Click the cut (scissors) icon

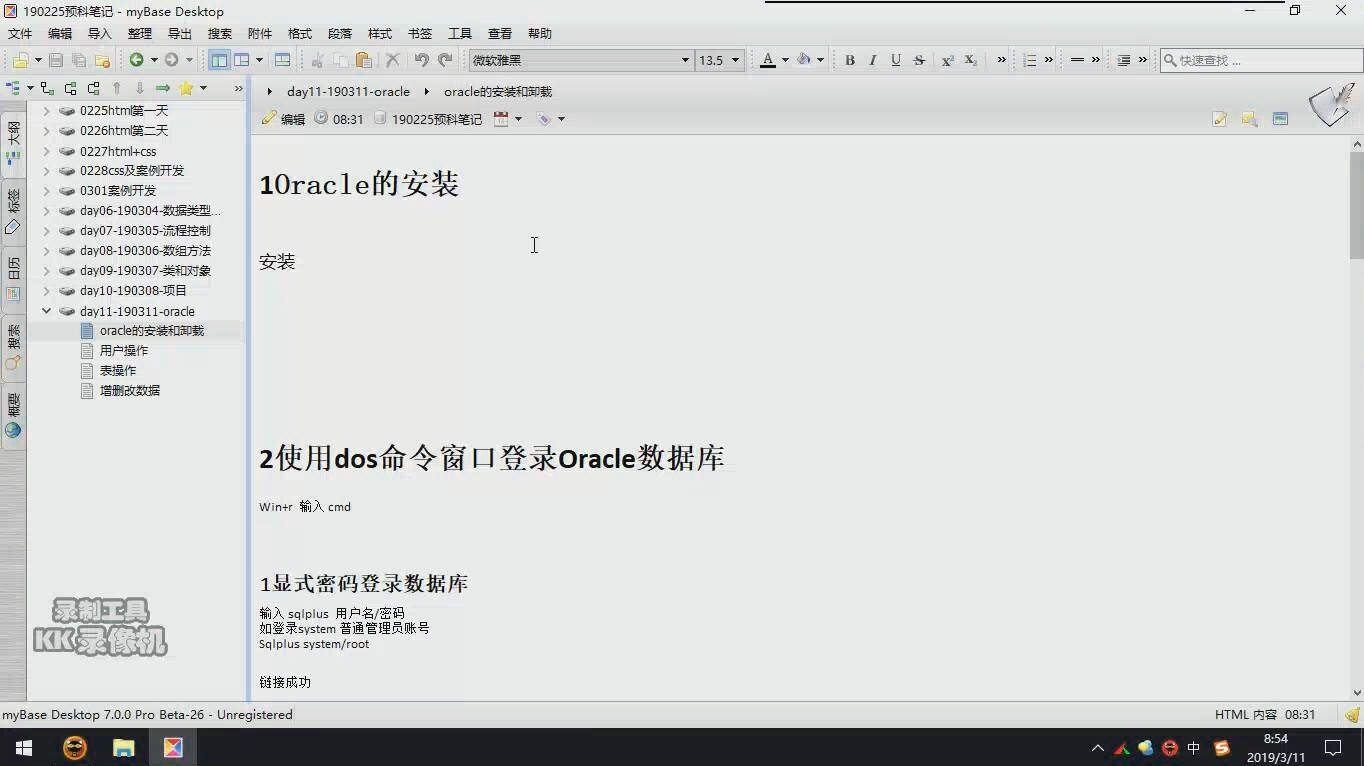(x=318, y=60)
